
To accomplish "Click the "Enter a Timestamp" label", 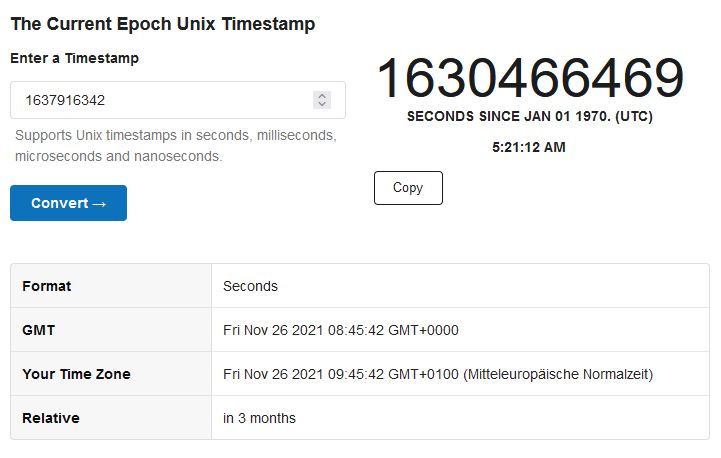I will pos(75,58).
